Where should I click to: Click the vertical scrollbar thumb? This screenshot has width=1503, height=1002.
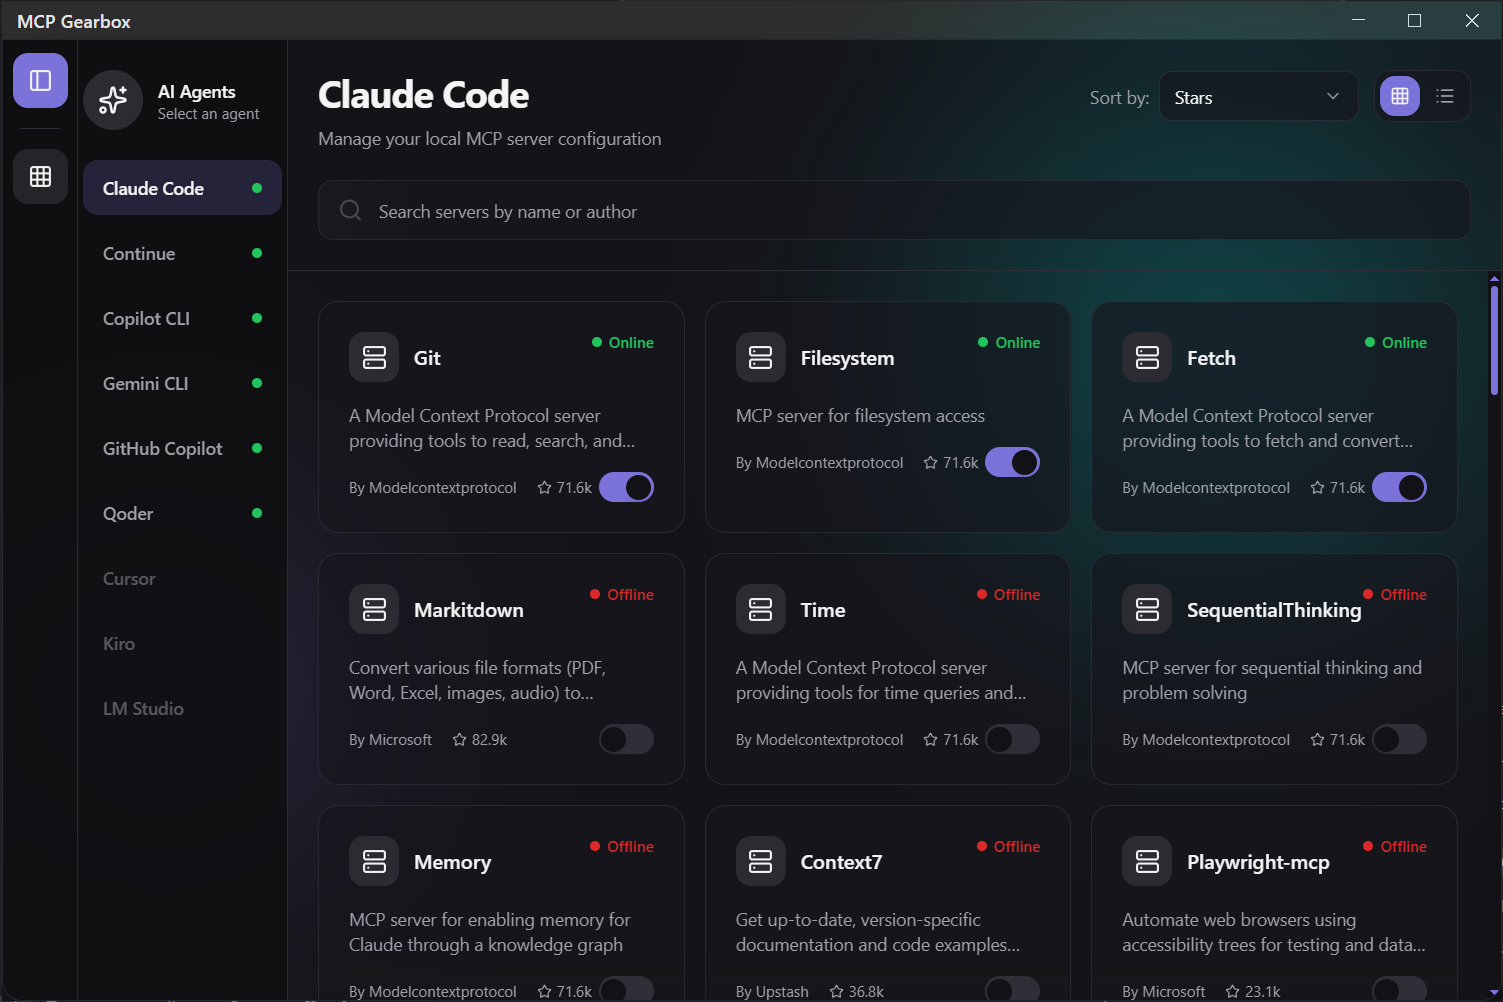click(1494, 340)
